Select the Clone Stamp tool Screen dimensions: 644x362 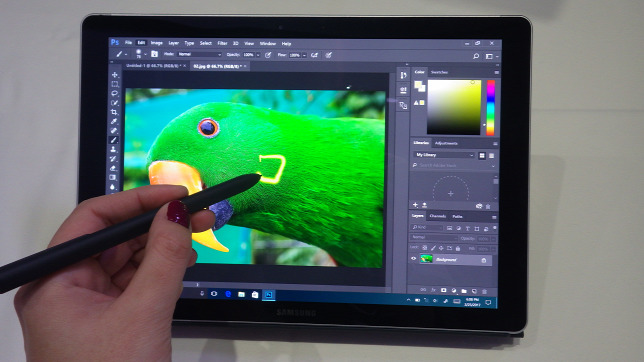[114, 150]
